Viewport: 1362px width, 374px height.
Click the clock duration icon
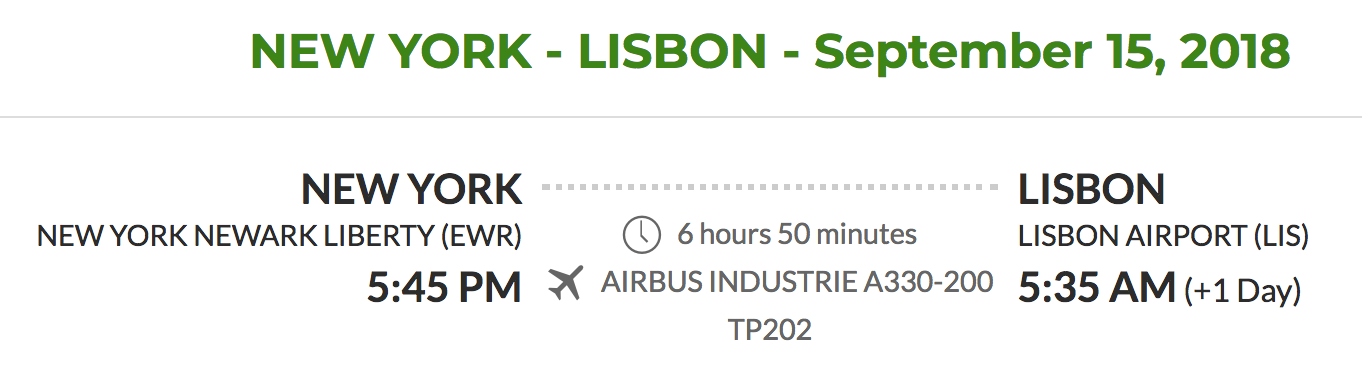642,235
